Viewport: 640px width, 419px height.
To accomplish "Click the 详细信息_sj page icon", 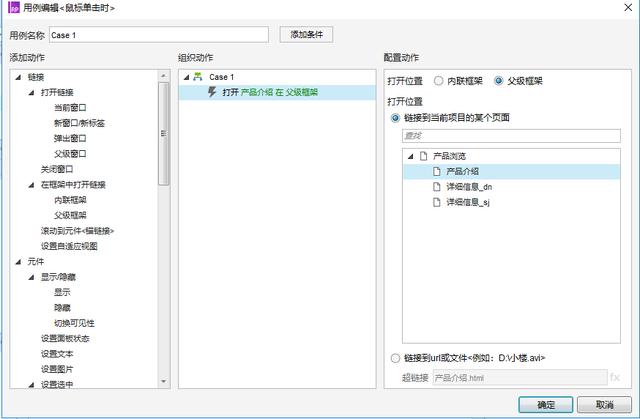I will click(437, 202).
